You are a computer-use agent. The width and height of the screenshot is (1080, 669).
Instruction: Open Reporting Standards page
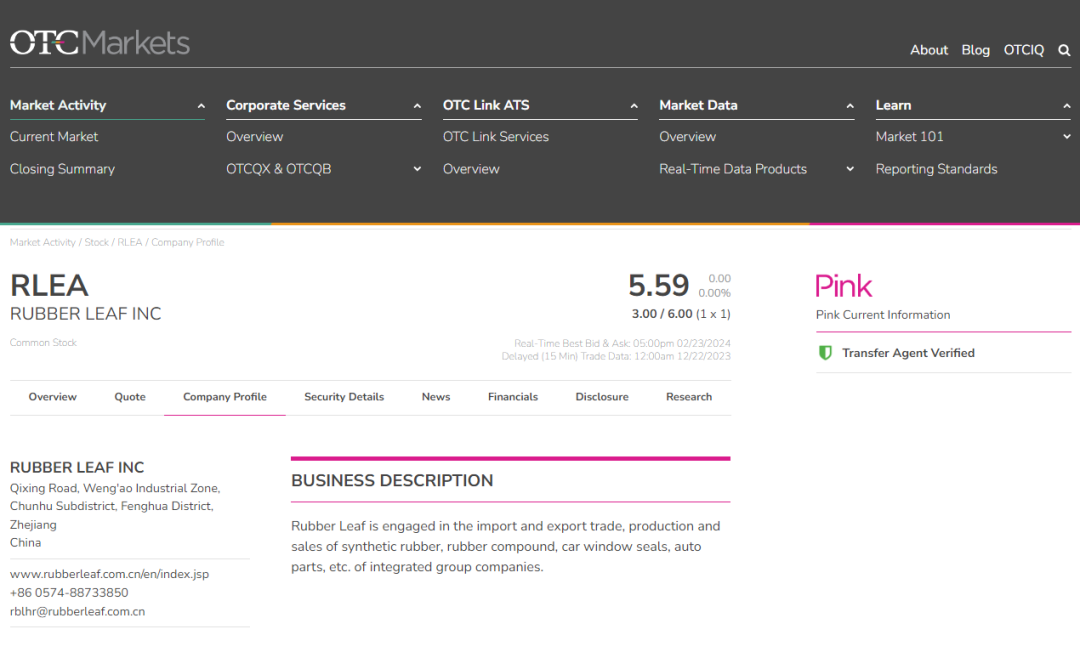click(936, 169)
